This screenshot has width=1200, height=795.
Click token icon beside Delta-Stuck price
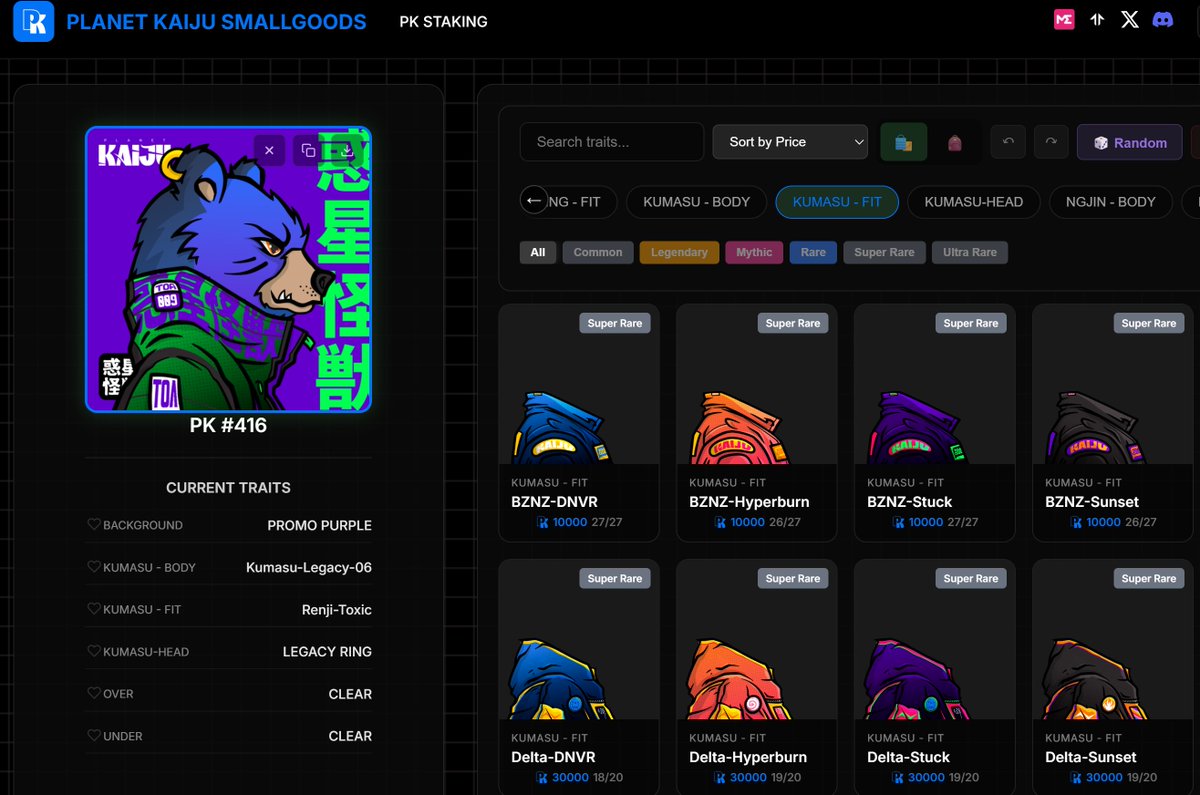pos(899,777)
